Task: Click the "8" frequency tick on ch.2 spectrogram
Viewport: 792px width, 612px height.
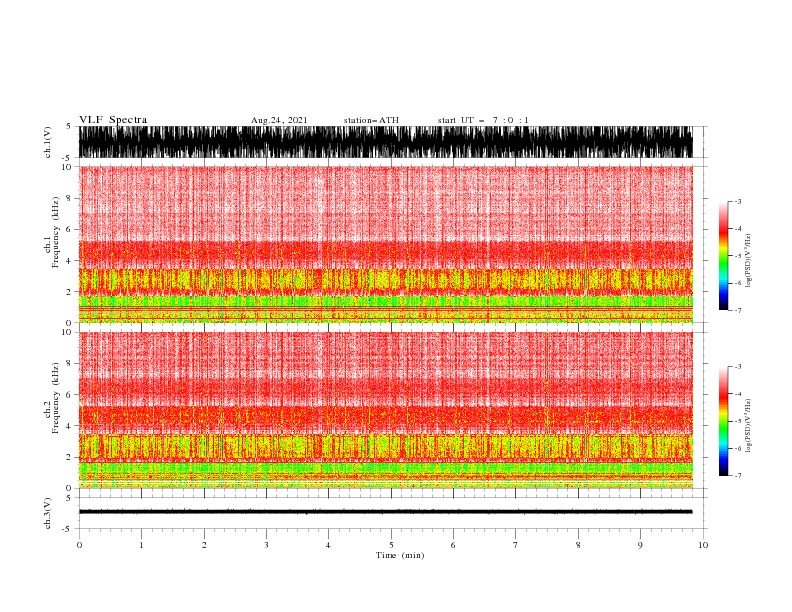Action: (70, 364)
